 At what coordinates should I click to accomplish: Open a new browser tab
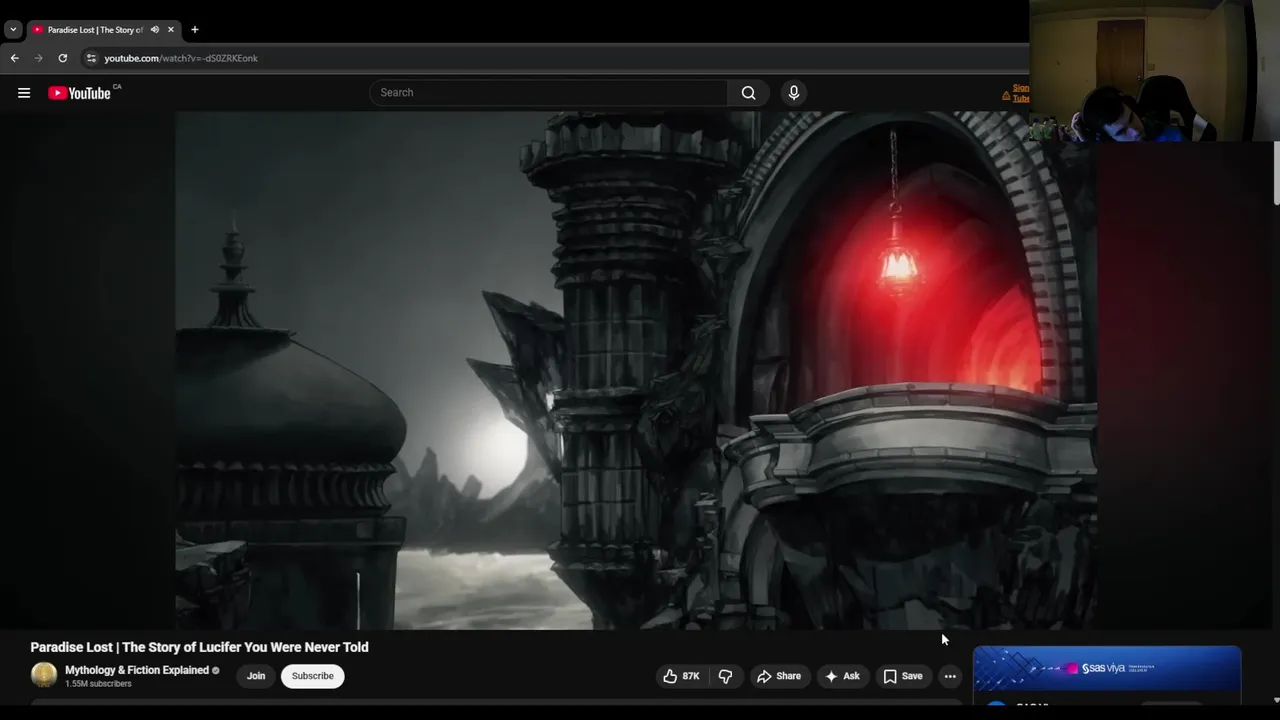point(195,30)
